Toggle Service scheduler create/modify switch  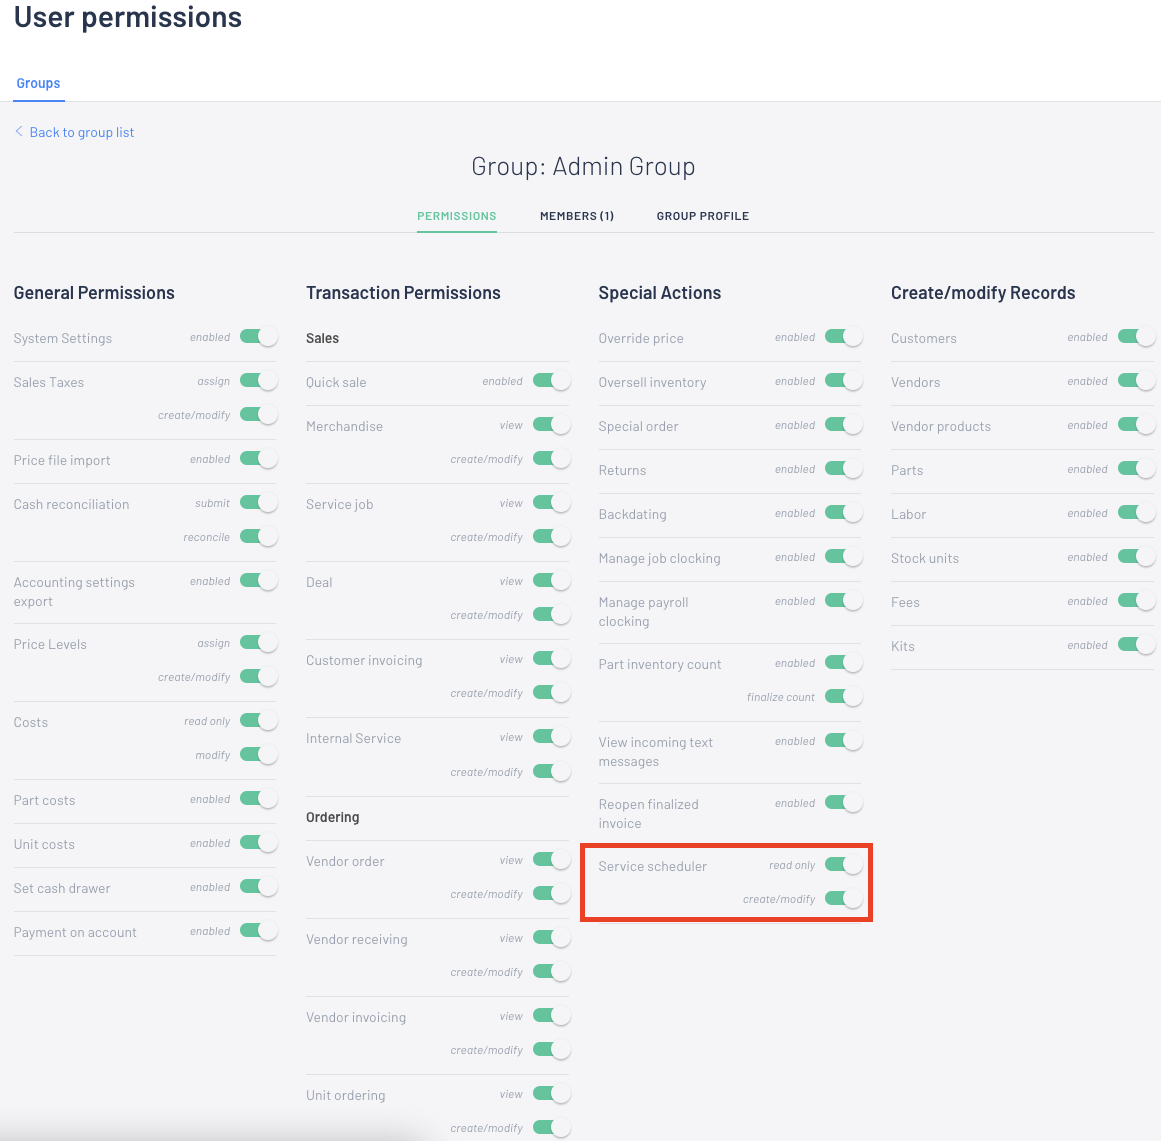pyautogui.click(x=843, y=899)
